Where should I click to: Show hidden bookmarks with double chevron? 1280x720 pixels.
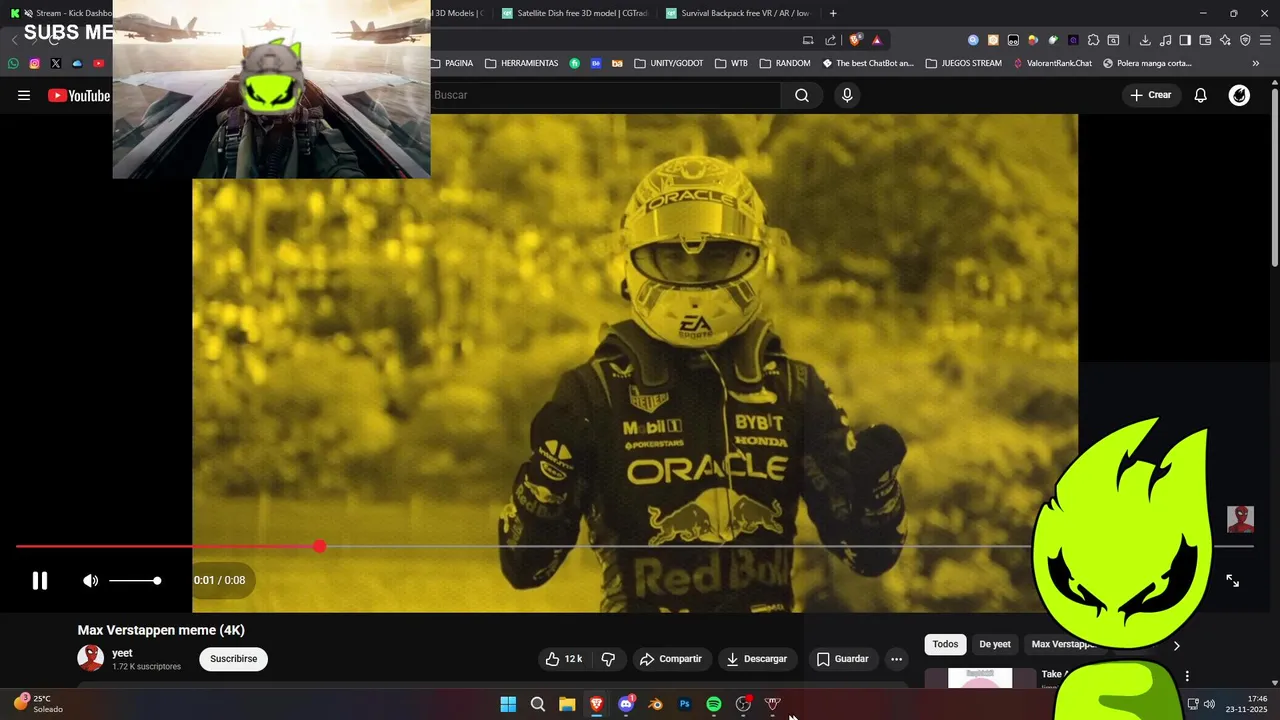tap(1256, 63)
